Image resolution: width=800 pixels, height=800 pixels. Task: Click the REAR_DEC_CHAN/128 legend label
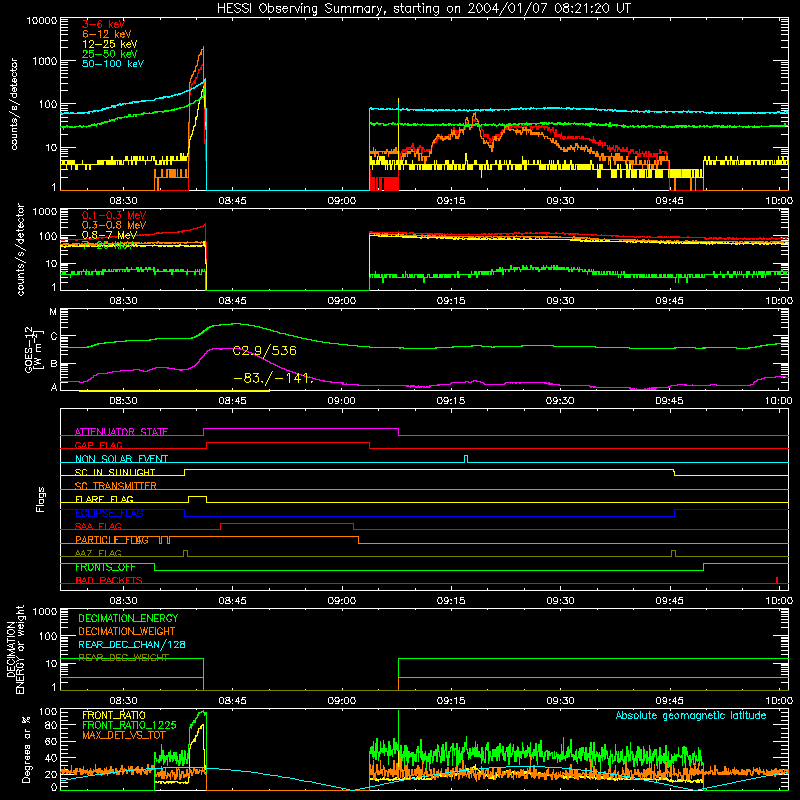click(132, 645)
